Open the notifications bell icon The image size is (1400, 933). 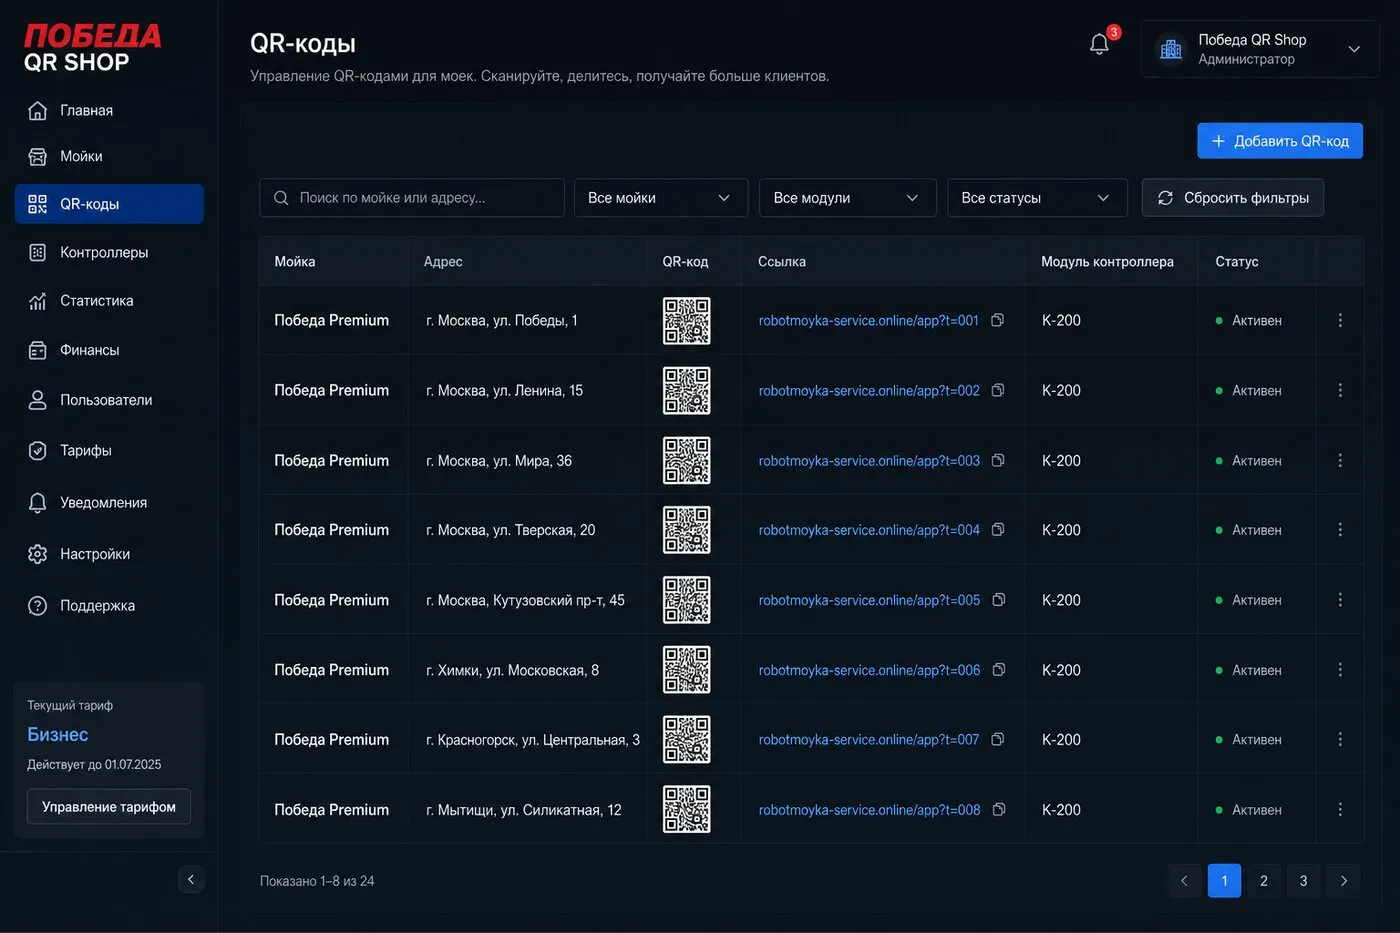tap(1099, 44)
